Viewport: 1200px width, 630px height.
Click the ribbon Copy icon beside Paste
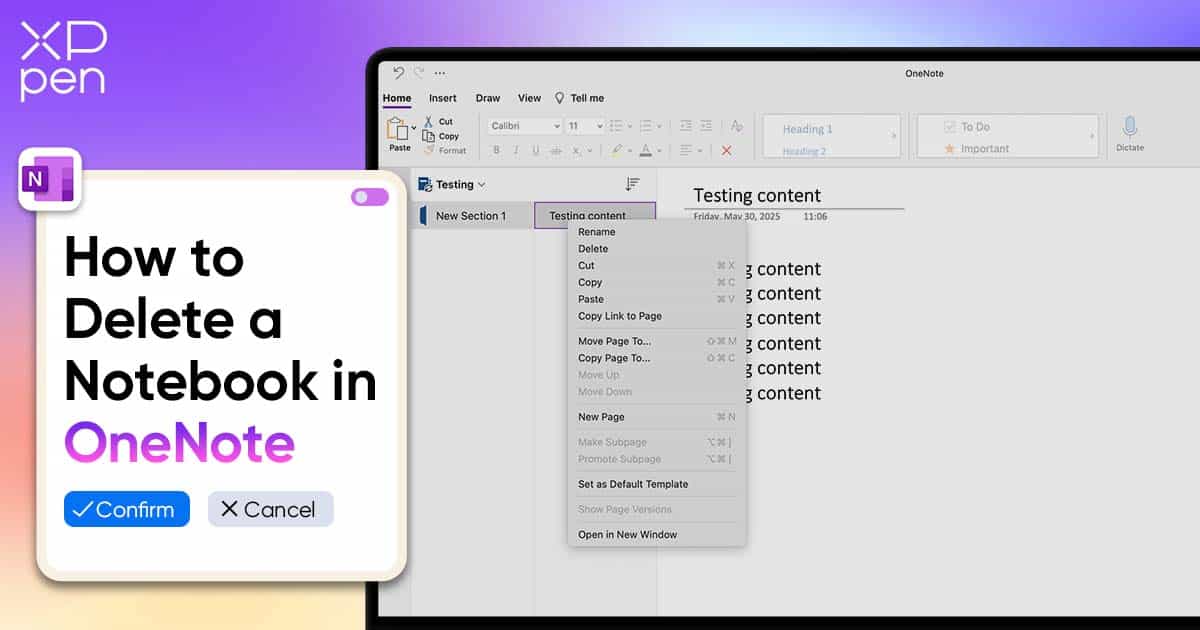(x=429, y=136)
